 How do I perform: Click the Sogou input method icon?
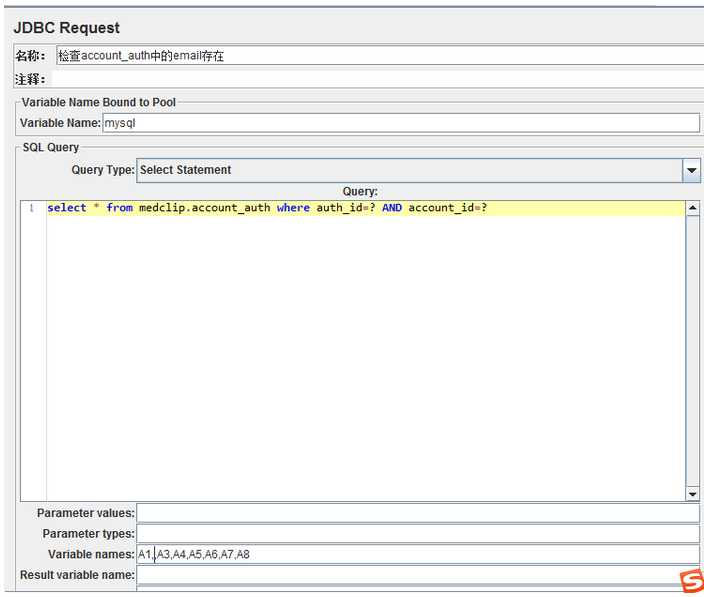(x=692, y=580)
